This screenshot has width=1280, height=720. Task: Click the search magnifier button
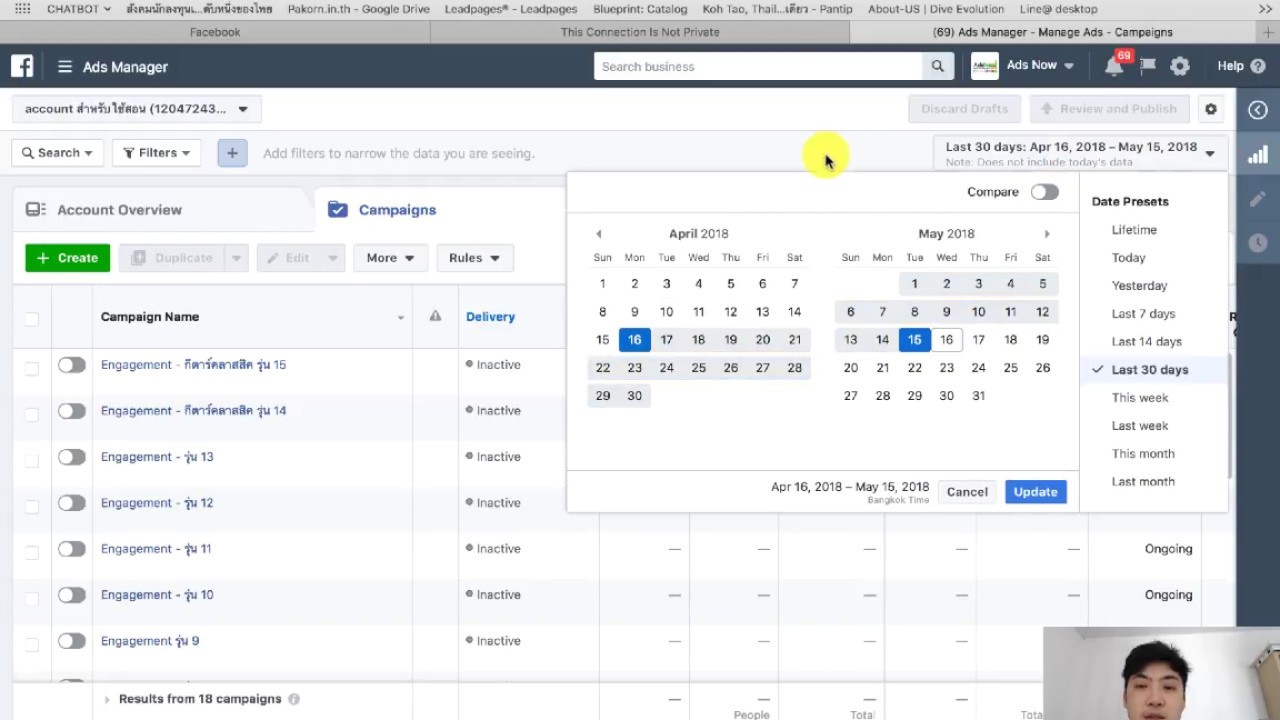click(937, 66)
